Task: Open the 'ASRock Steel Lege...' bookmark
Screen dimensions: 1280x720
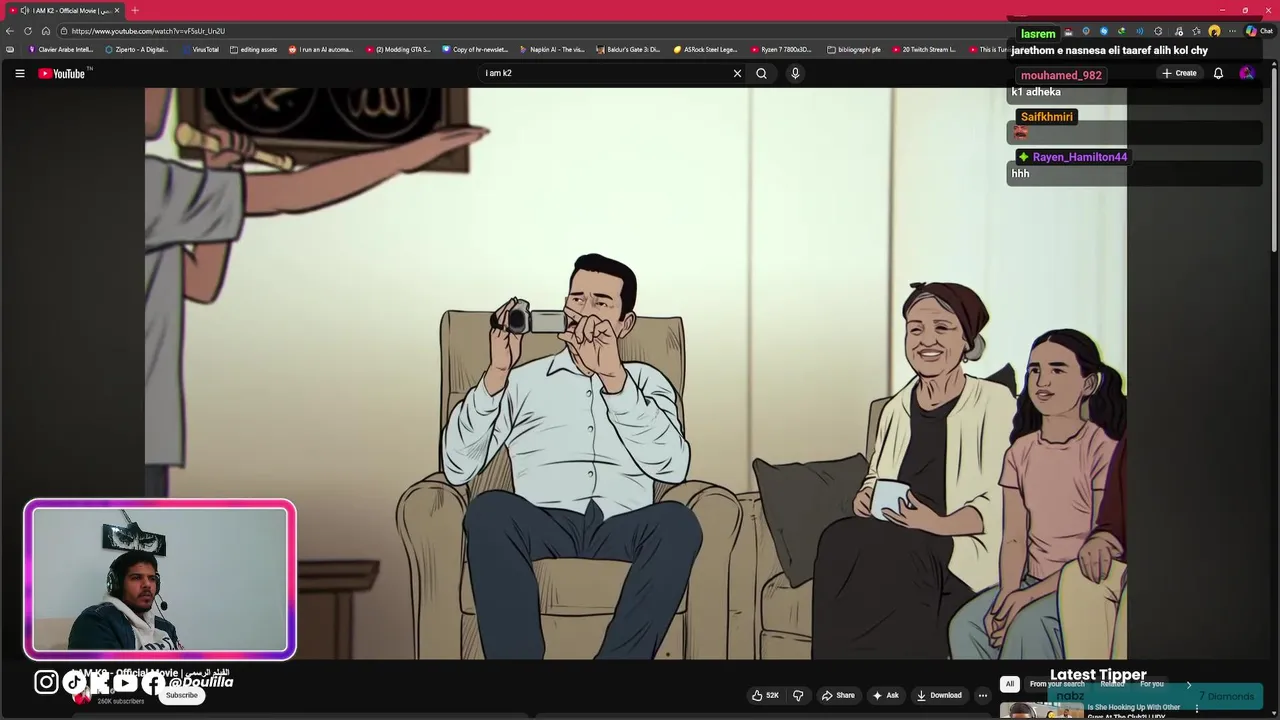Action: click(x=706, y=49)
